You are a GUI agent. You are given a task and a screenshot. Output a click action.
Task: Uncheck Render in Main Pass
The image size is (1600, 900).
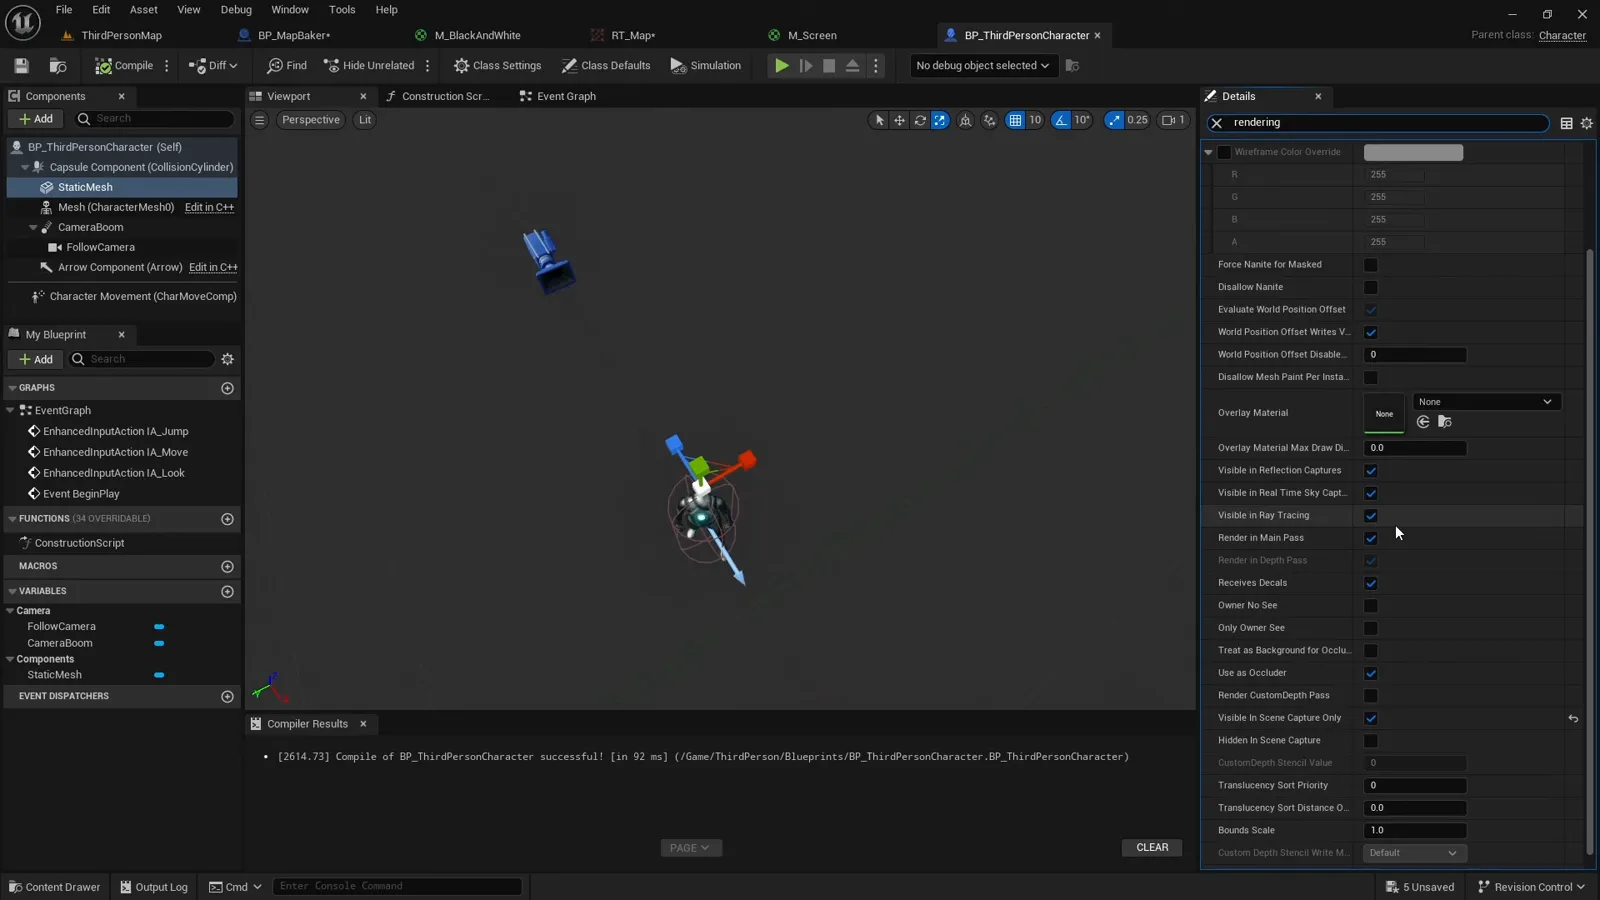click(1370, 538)
